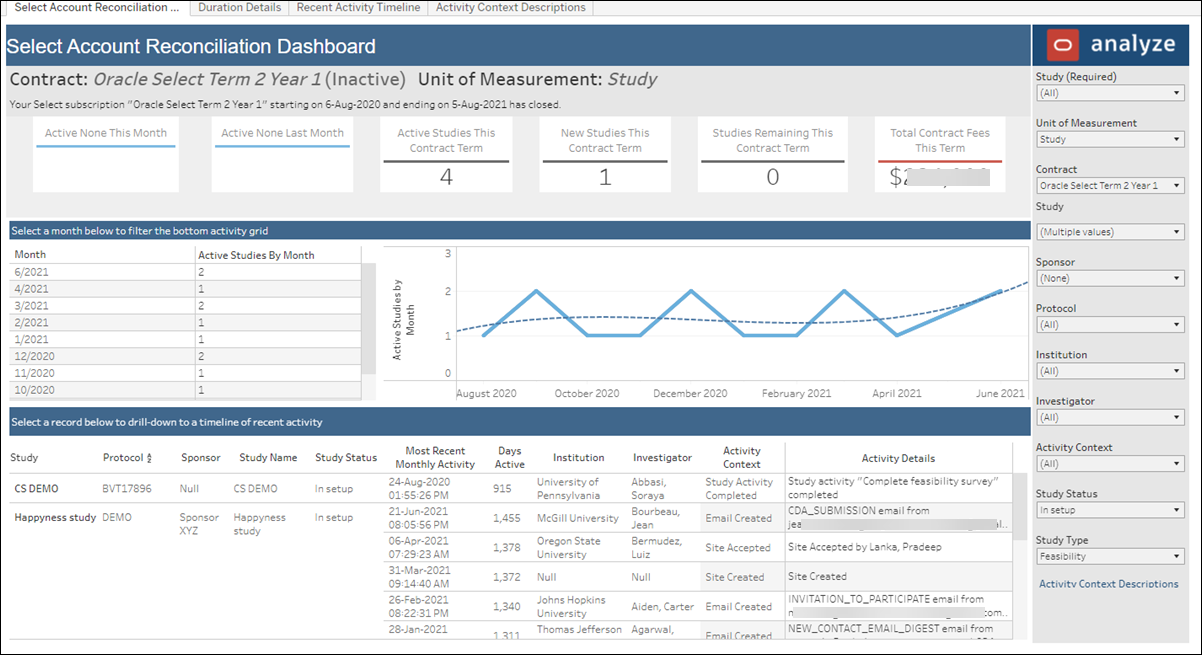Click the Days Active column header
The height and width of the screenshot is (655, 1202).
[x=509, y=457]
